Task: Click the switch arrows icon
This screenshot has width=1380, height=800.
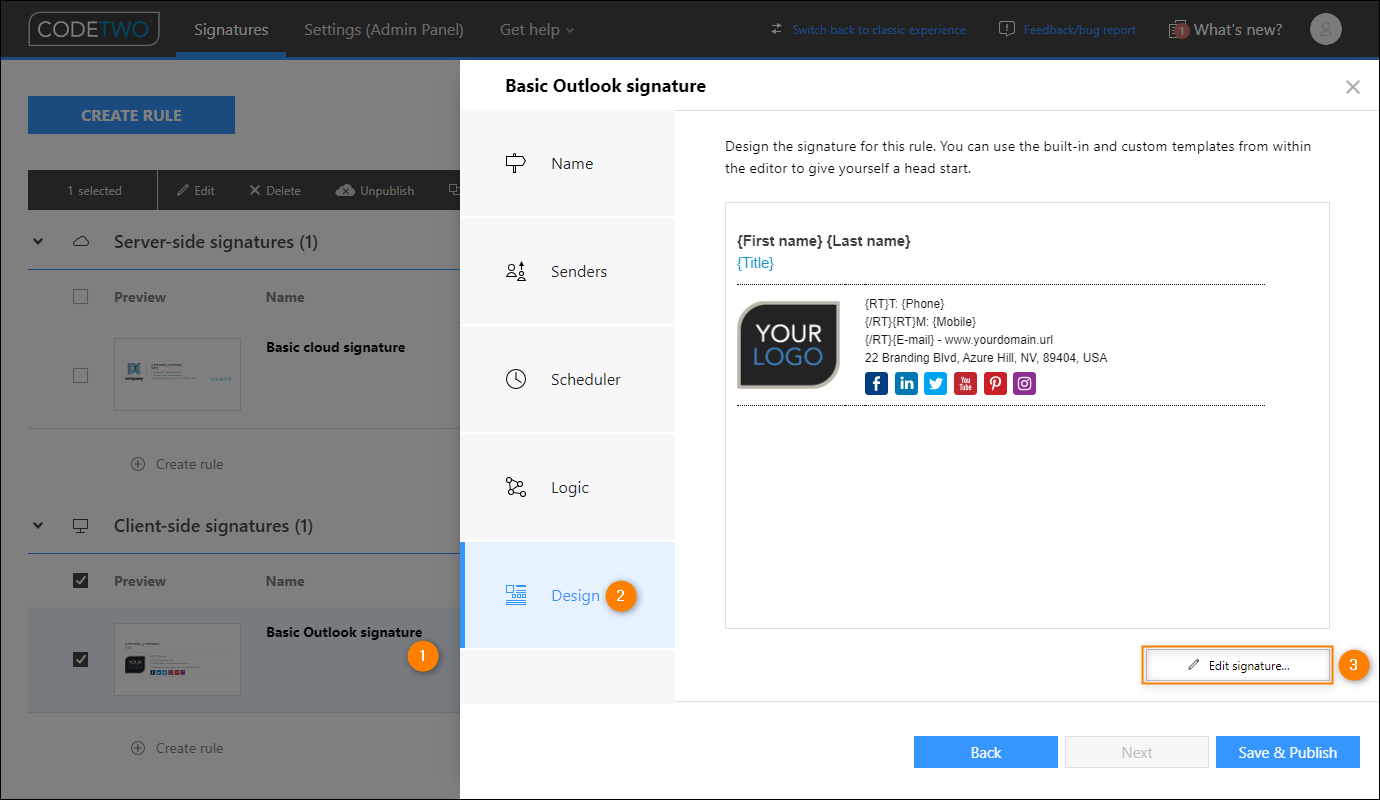Action: 777,29
